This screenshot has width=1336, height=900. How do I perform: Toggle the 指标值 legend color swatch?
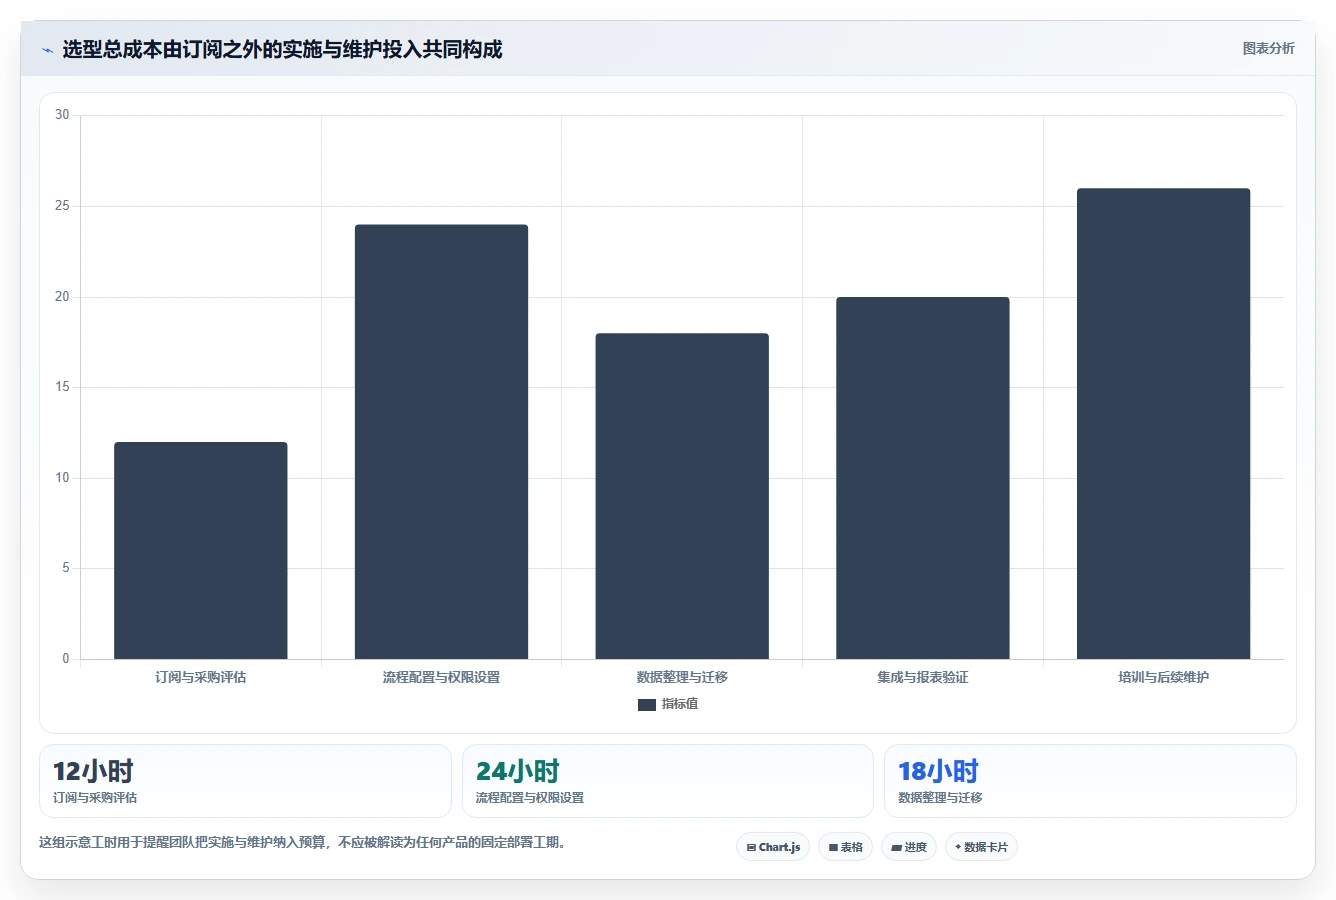tap(646, 704)
